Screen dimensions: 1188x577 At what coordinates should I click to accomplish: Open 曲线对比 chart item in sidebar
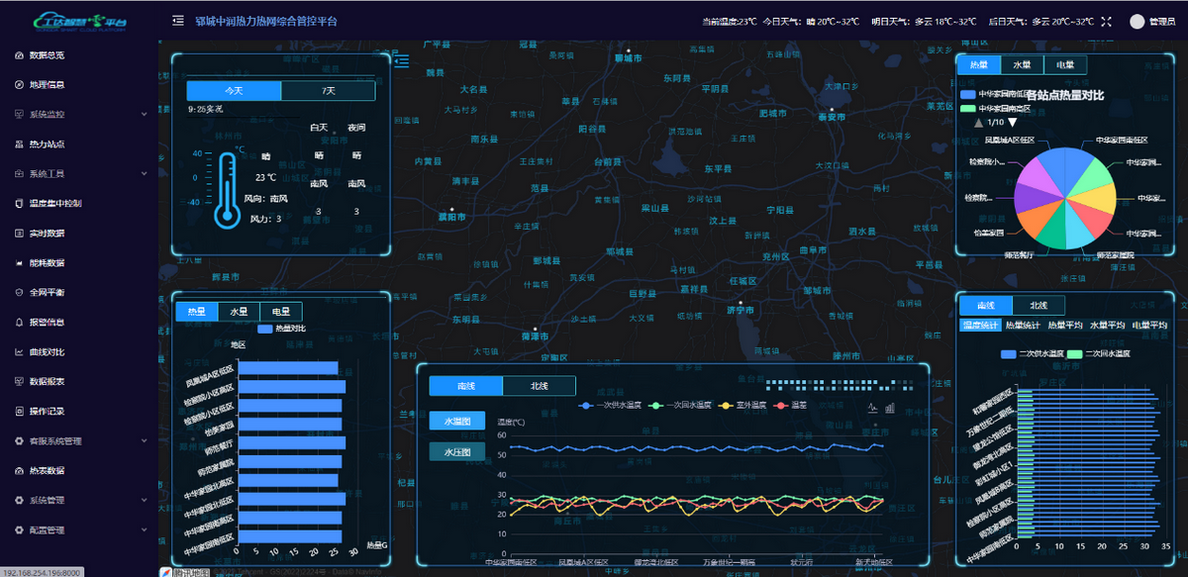[x=46, y=352]
